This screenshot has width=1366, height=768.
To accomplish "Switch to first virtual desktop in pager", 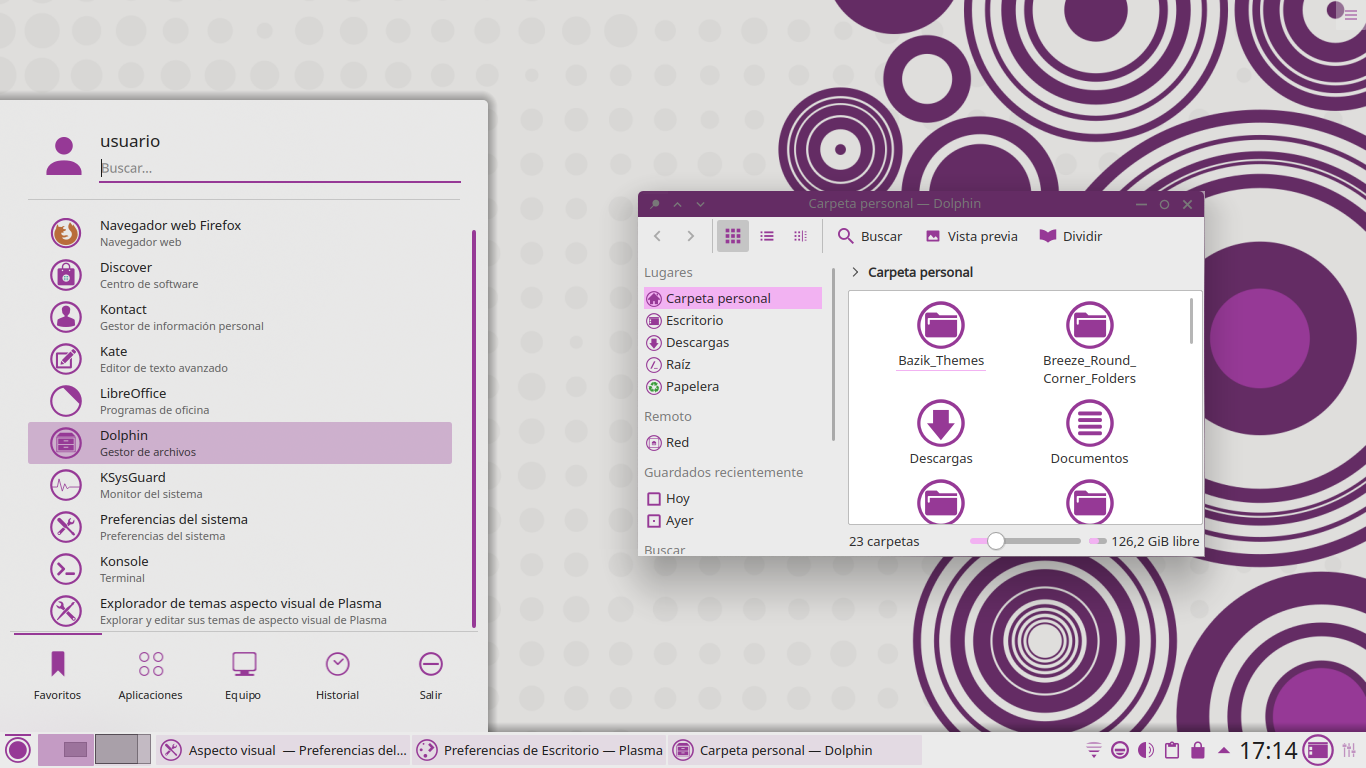I will 66,749.
